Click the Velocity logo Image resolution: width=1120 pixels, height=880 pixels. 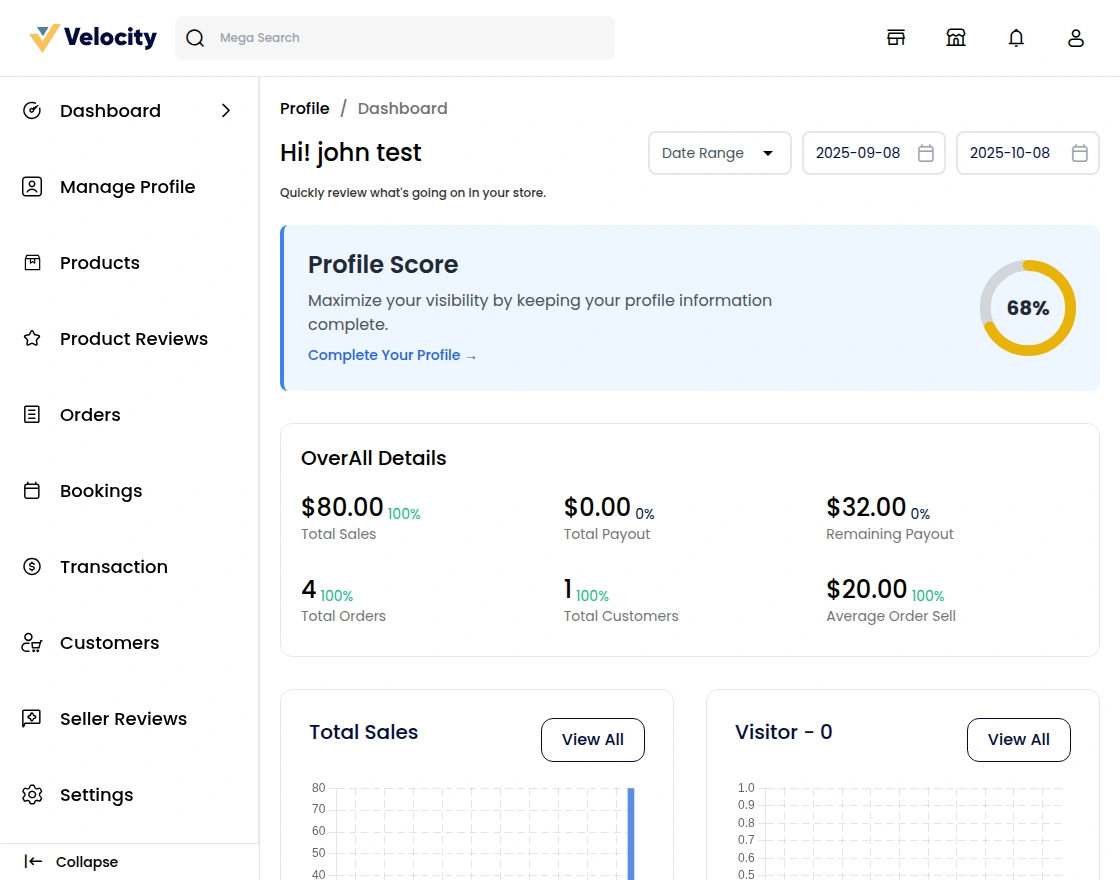pyautogui.click(x=91, y=37)
